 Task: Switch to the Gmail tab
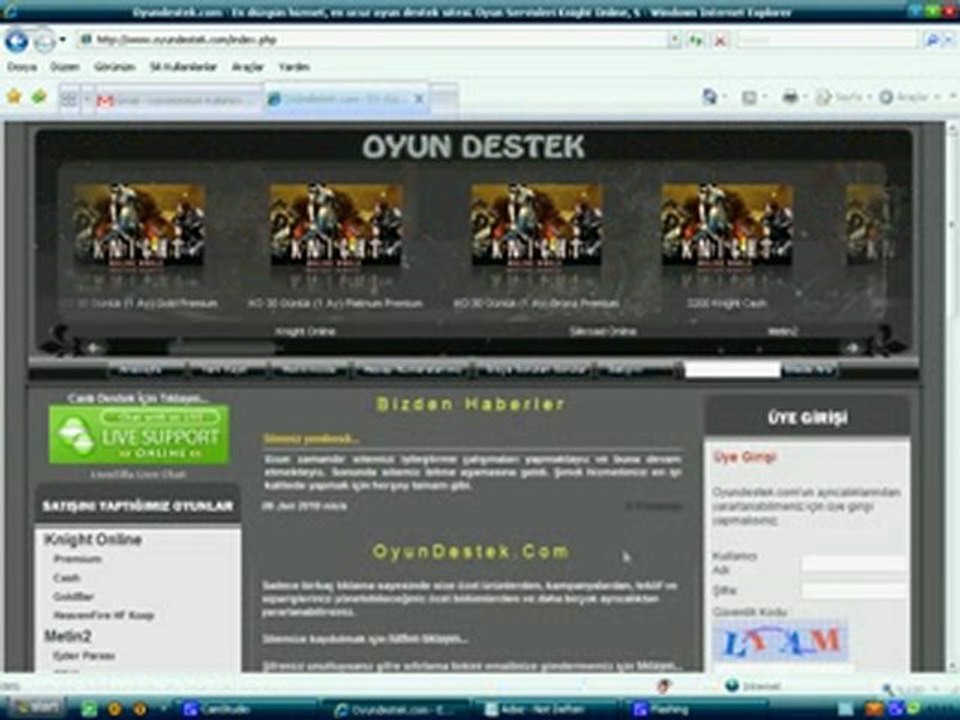[179, 99]
